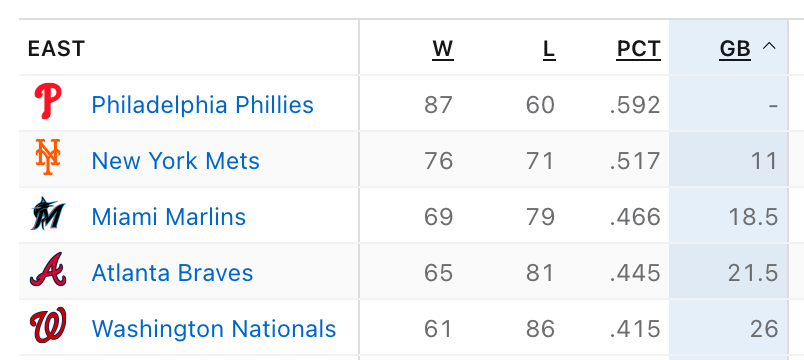Click Nationals losses value 86
Viewport: 804px width, 360px height.
[x=540, y=329]
